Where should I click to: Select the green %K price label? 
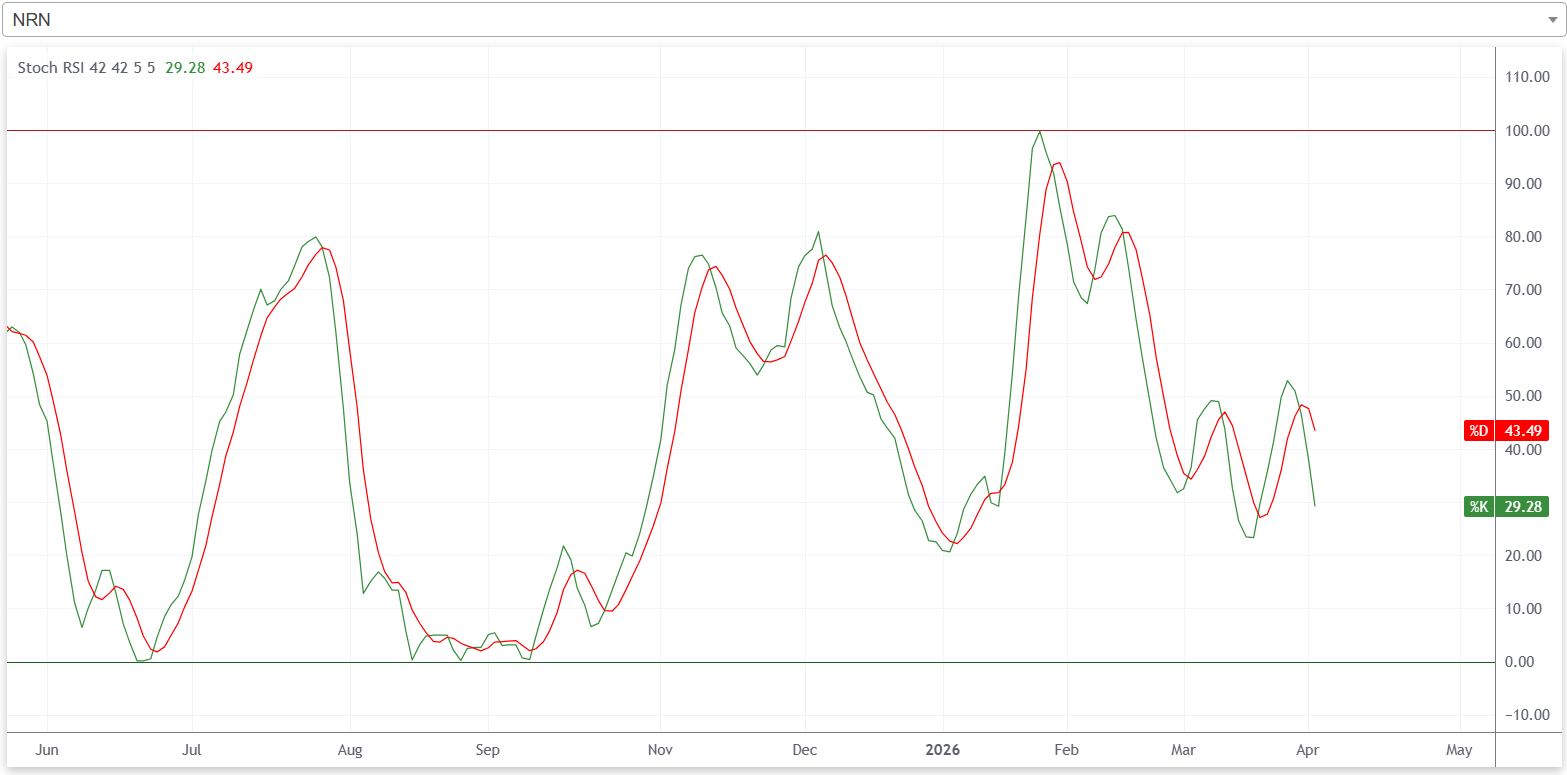click(1506, 507)
